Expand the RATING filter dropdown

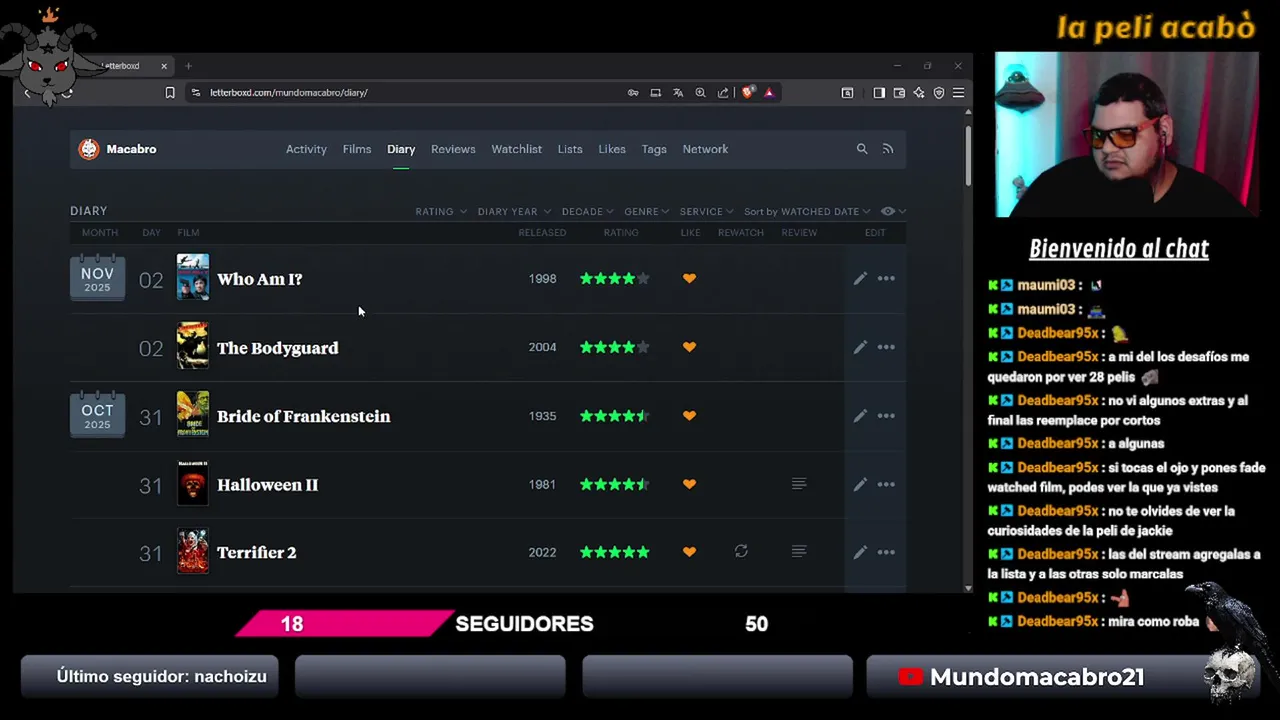441,211
